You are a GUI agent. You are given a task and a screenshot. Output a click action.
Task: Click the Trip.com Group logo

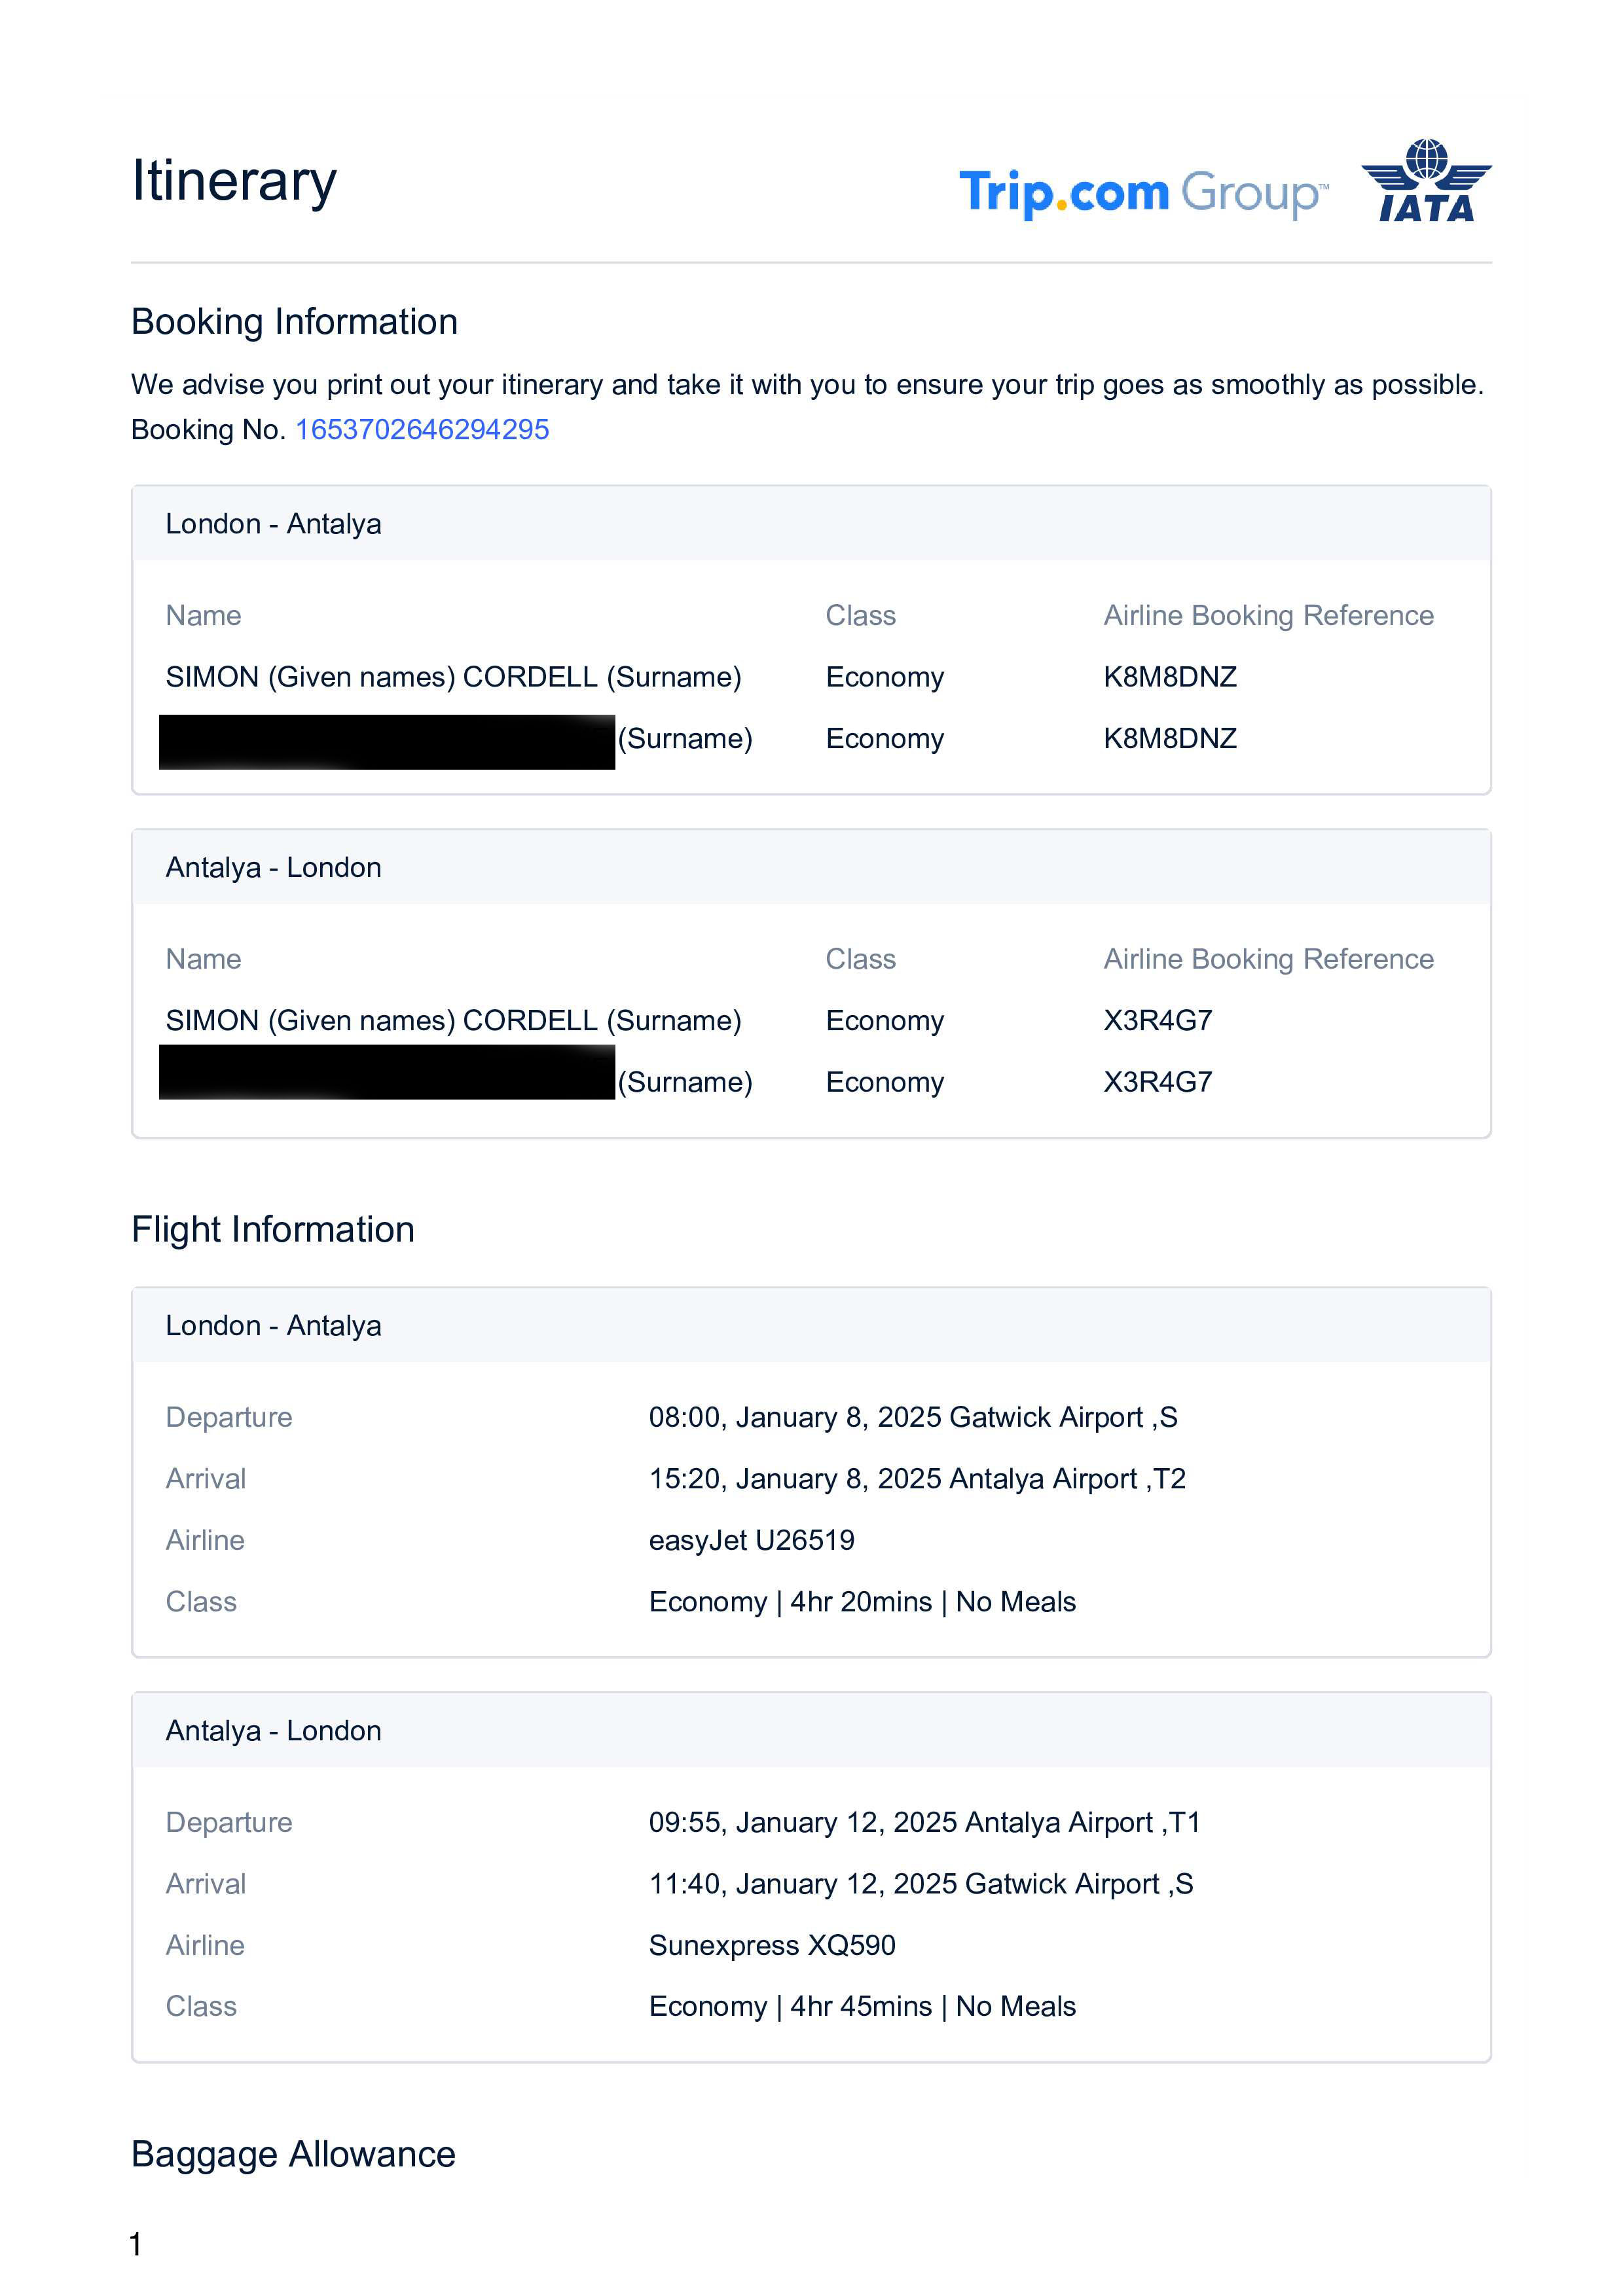1143,192
